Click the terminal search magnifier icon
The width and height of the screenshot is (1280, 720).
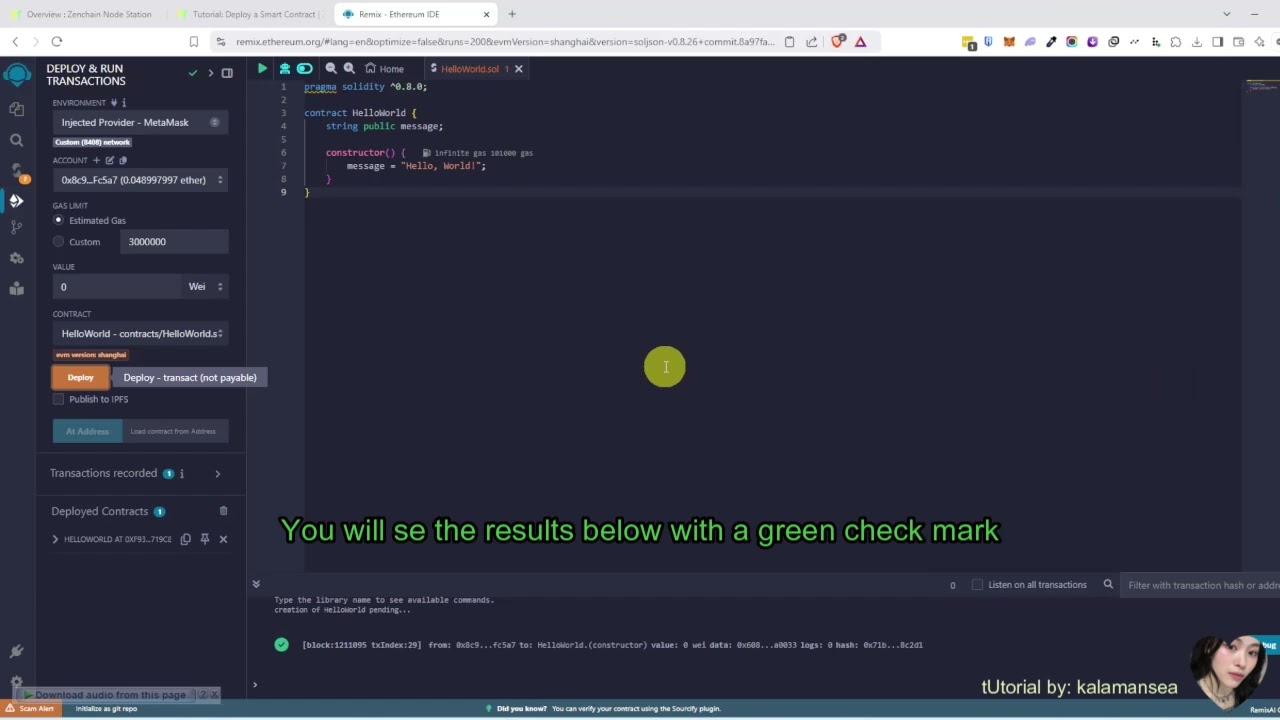tap(1108, 584)
